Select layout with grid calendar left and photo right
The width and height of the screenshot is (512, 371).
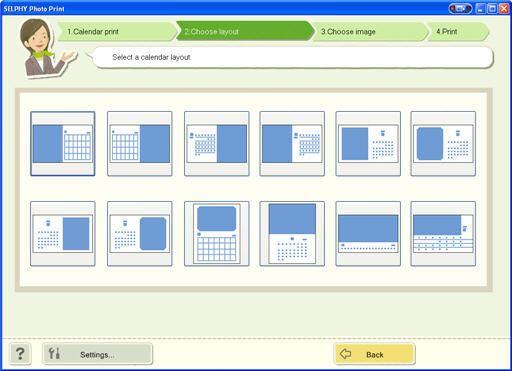click(140, 144)
